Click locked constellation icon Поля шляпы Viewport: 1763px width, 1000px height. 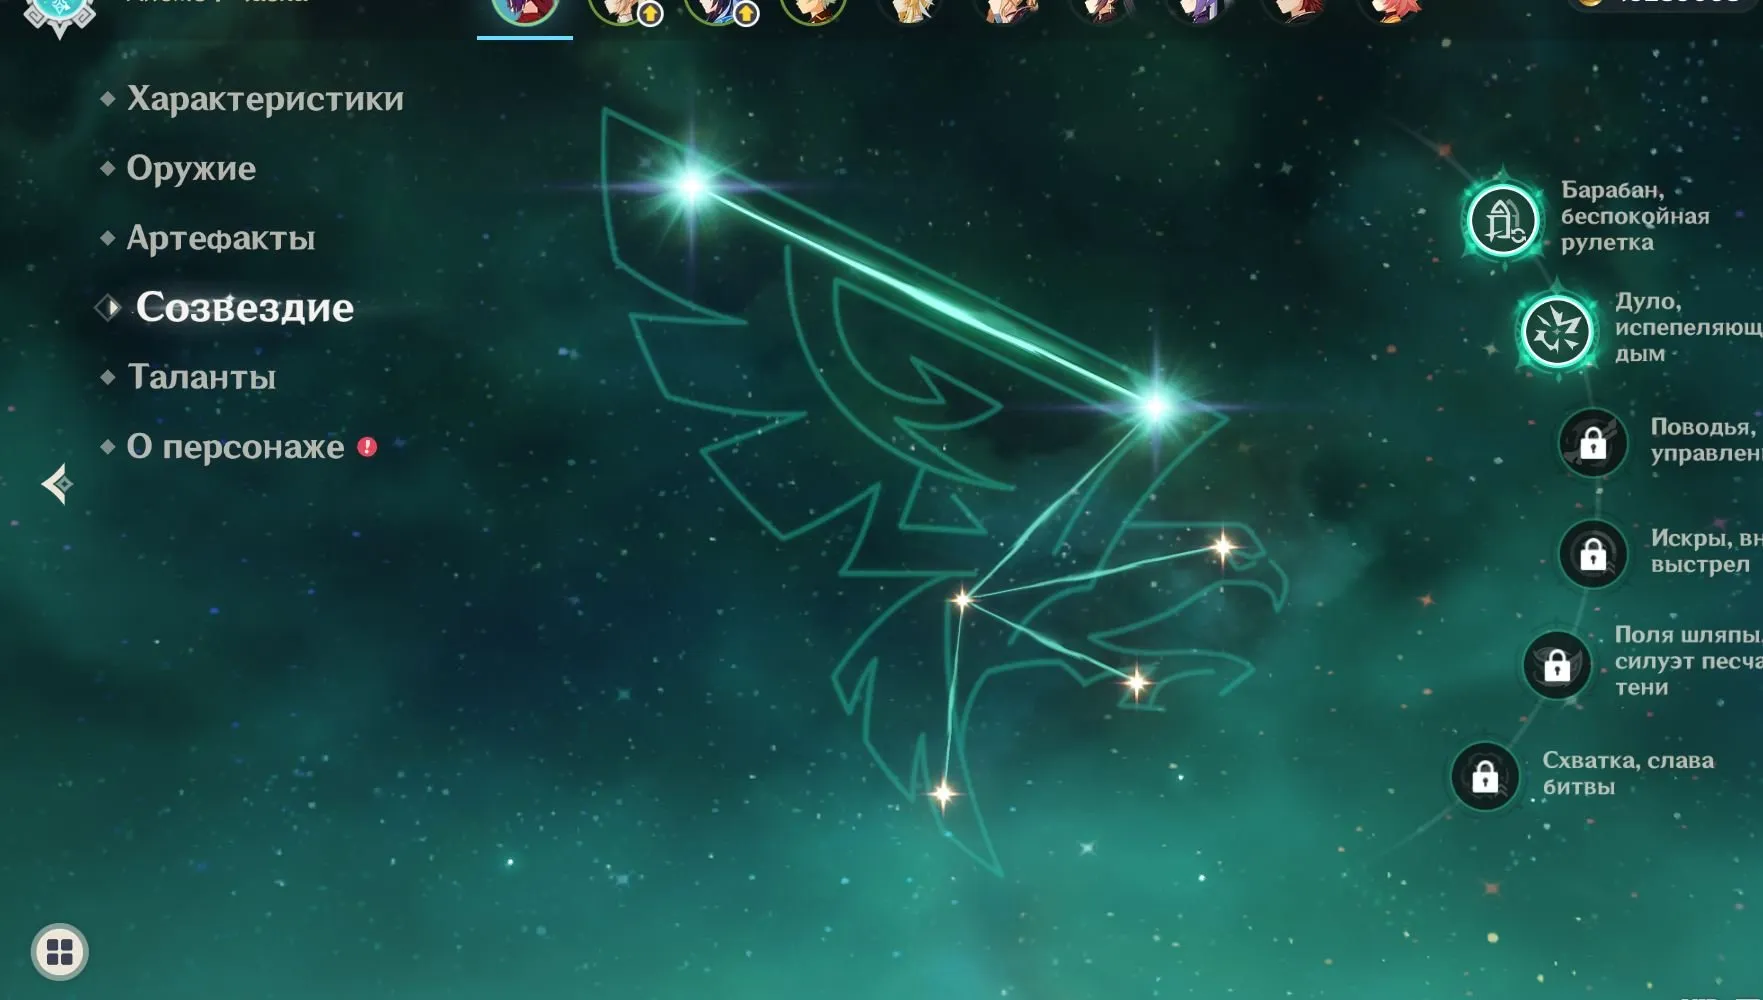pos(1556,664)
